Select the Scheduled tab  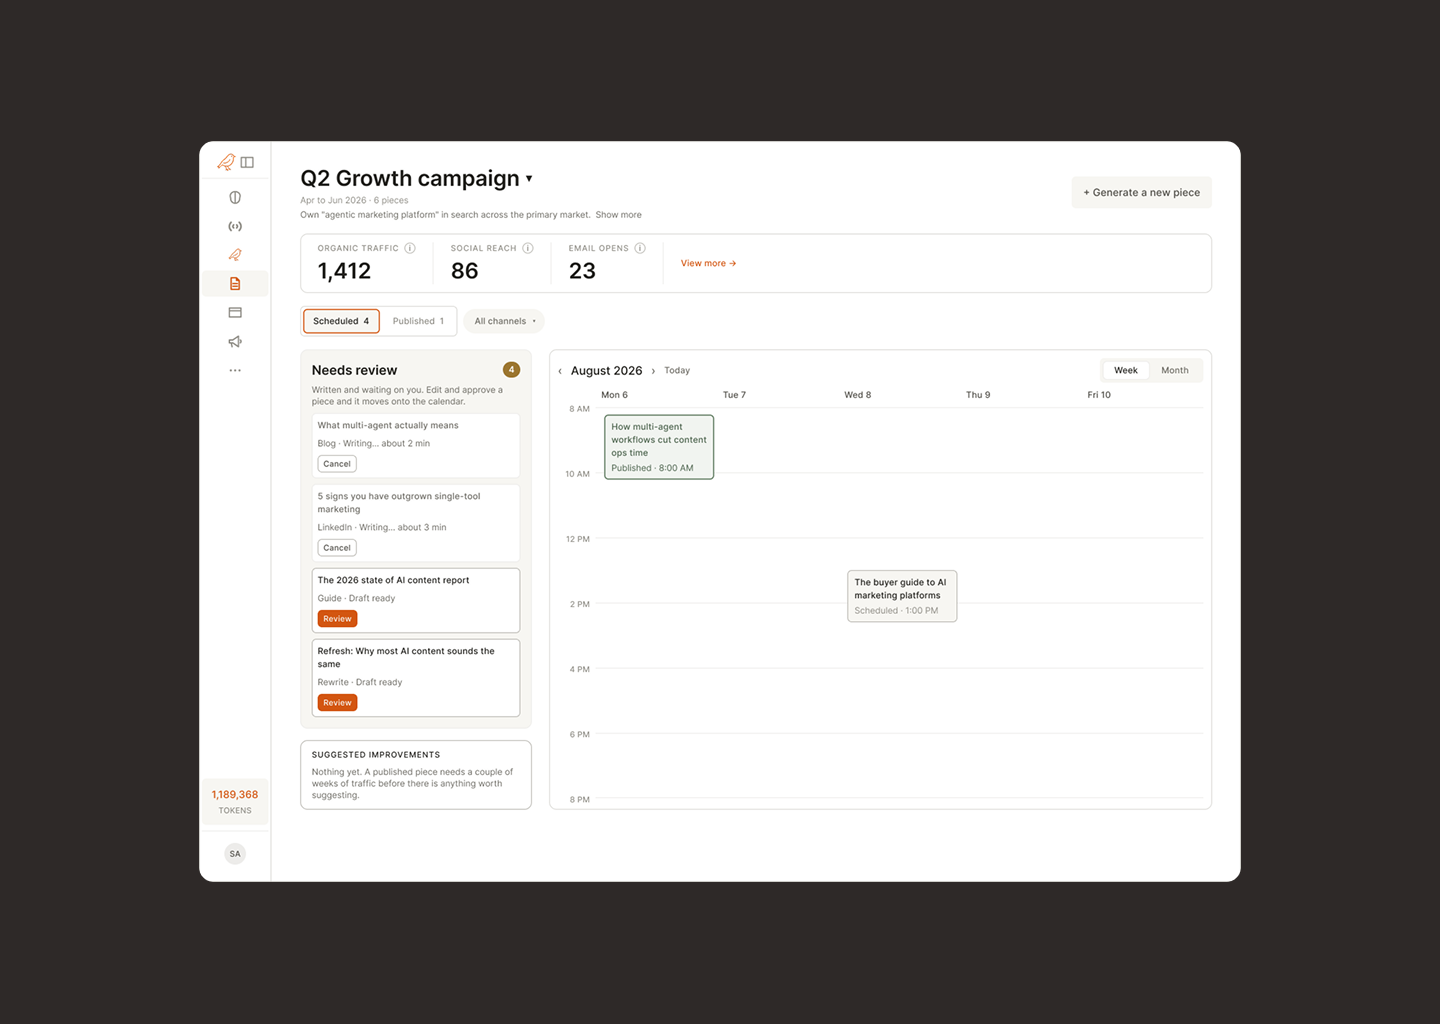[341, 321]
